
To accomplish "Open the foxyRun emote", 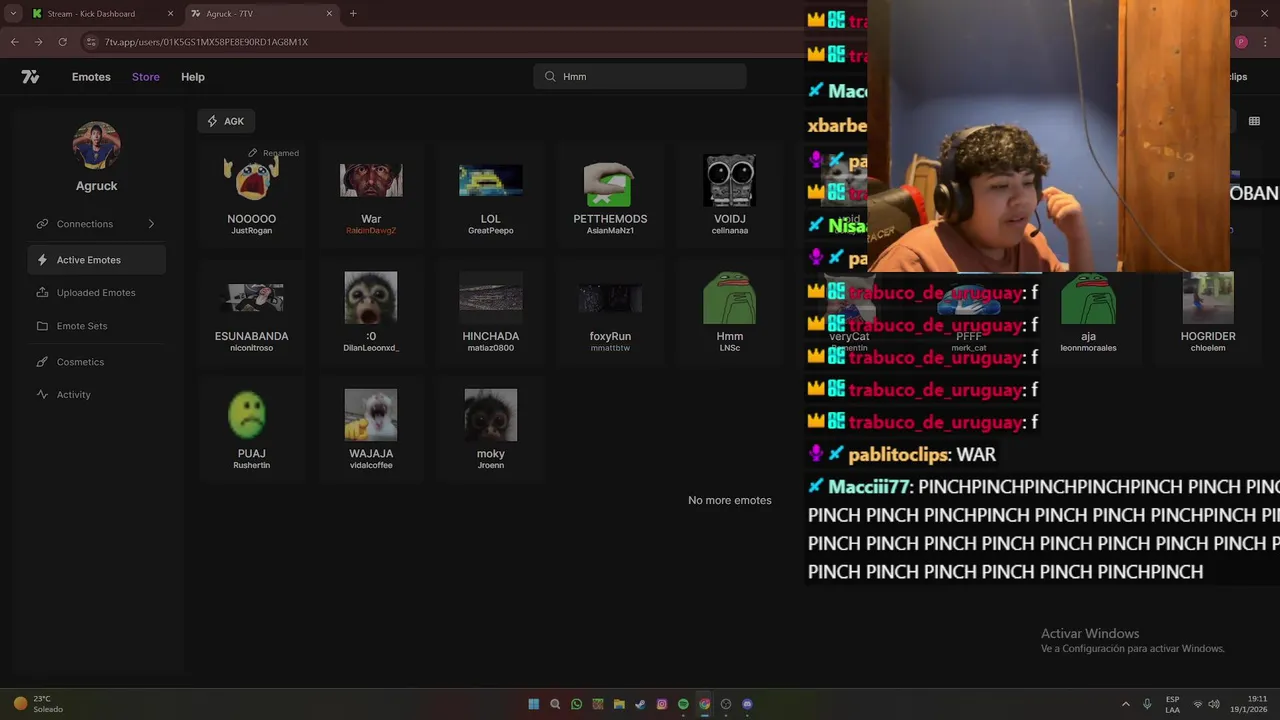I will 610,311.
